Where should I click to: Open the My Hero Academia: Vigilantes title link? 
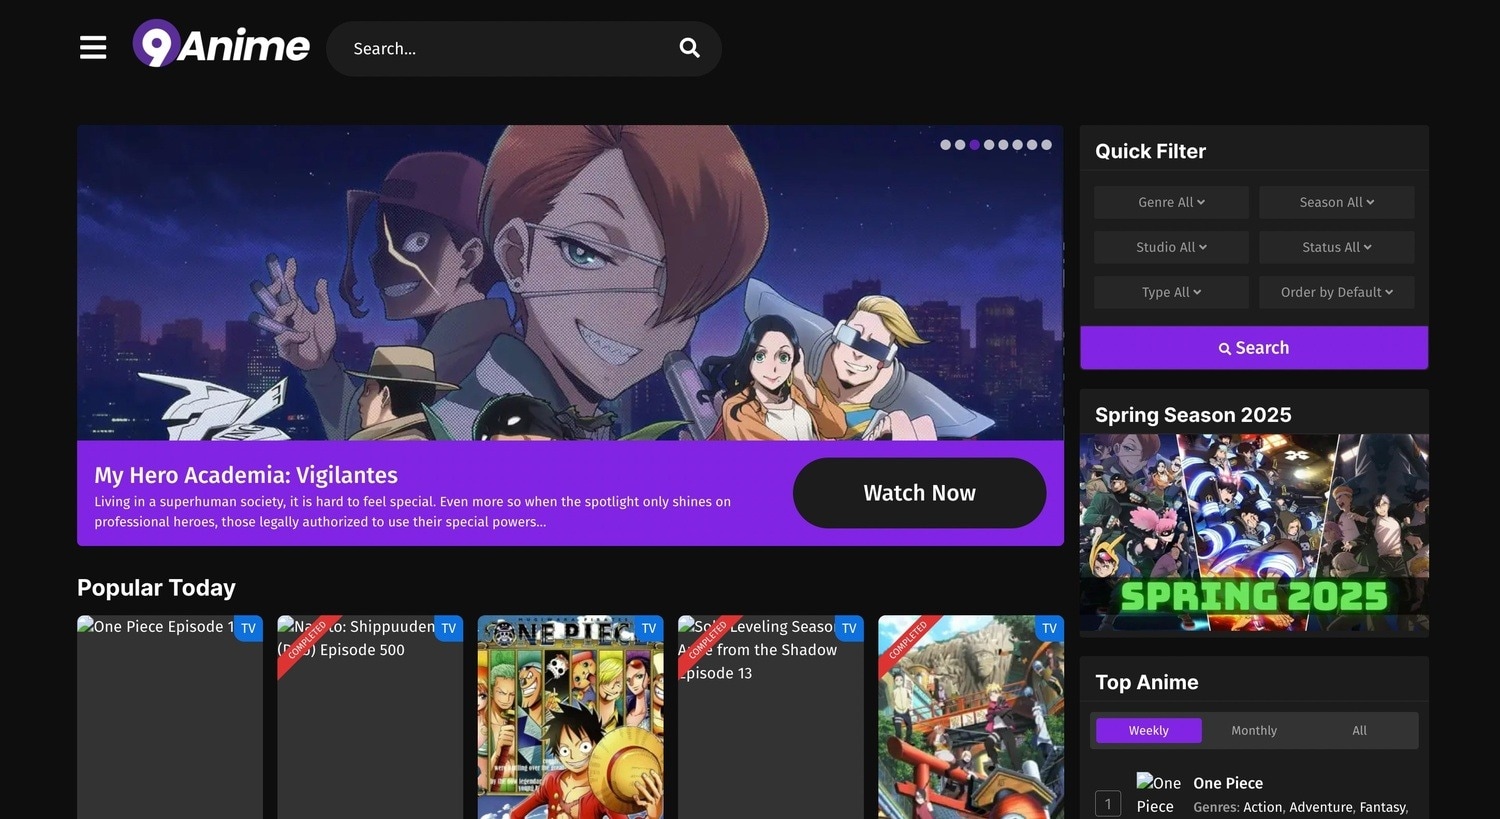[x=246, y=475]
